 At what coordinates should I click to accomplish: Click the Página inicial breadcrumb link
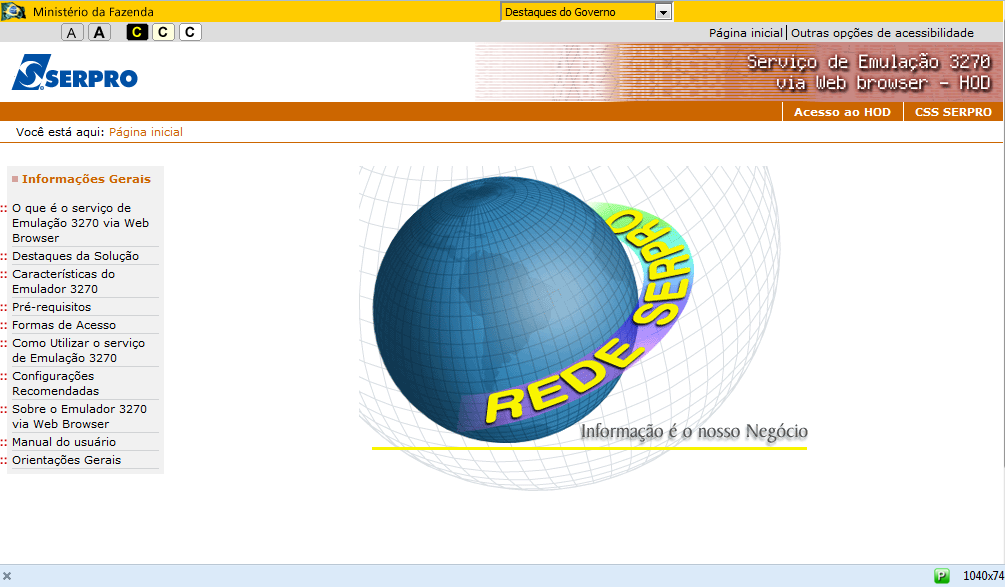145,132
